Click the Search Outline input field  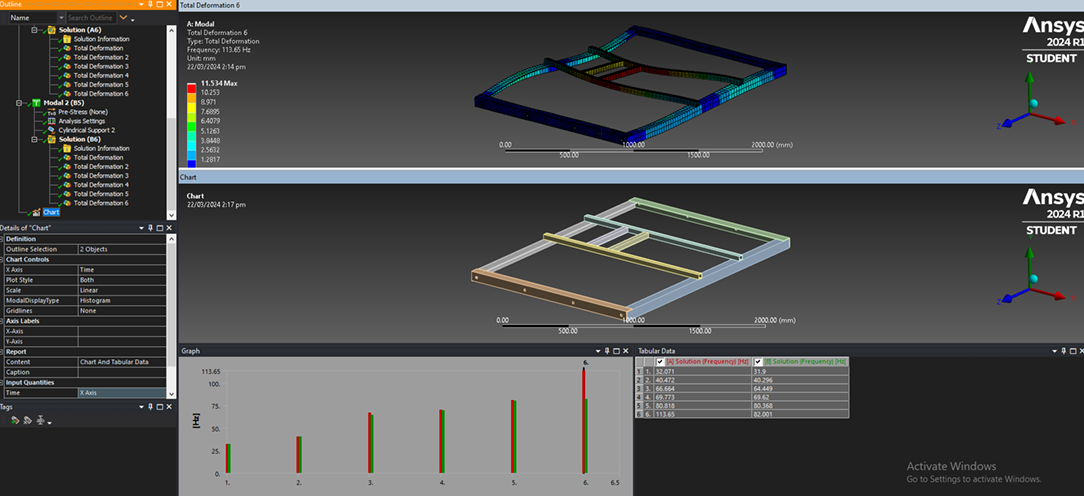[90, 18]
